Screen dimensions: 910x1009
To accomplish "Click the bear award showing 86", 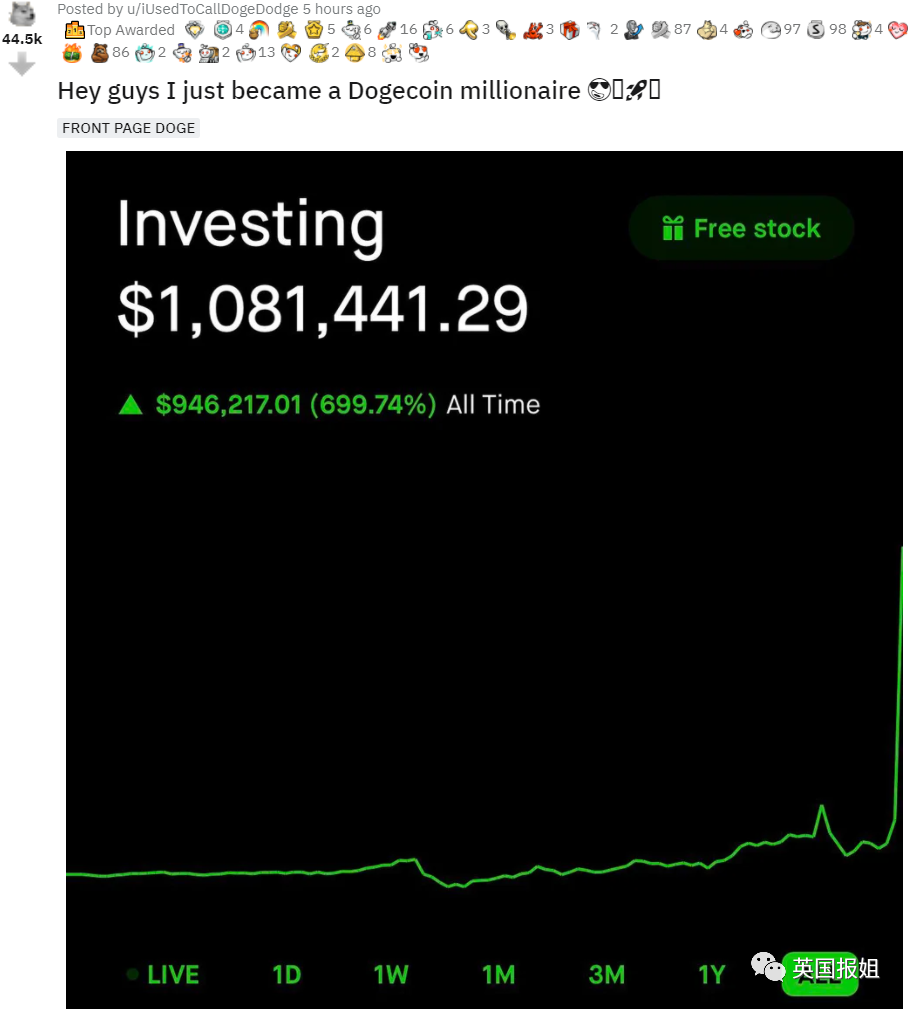I will point(100,53).
